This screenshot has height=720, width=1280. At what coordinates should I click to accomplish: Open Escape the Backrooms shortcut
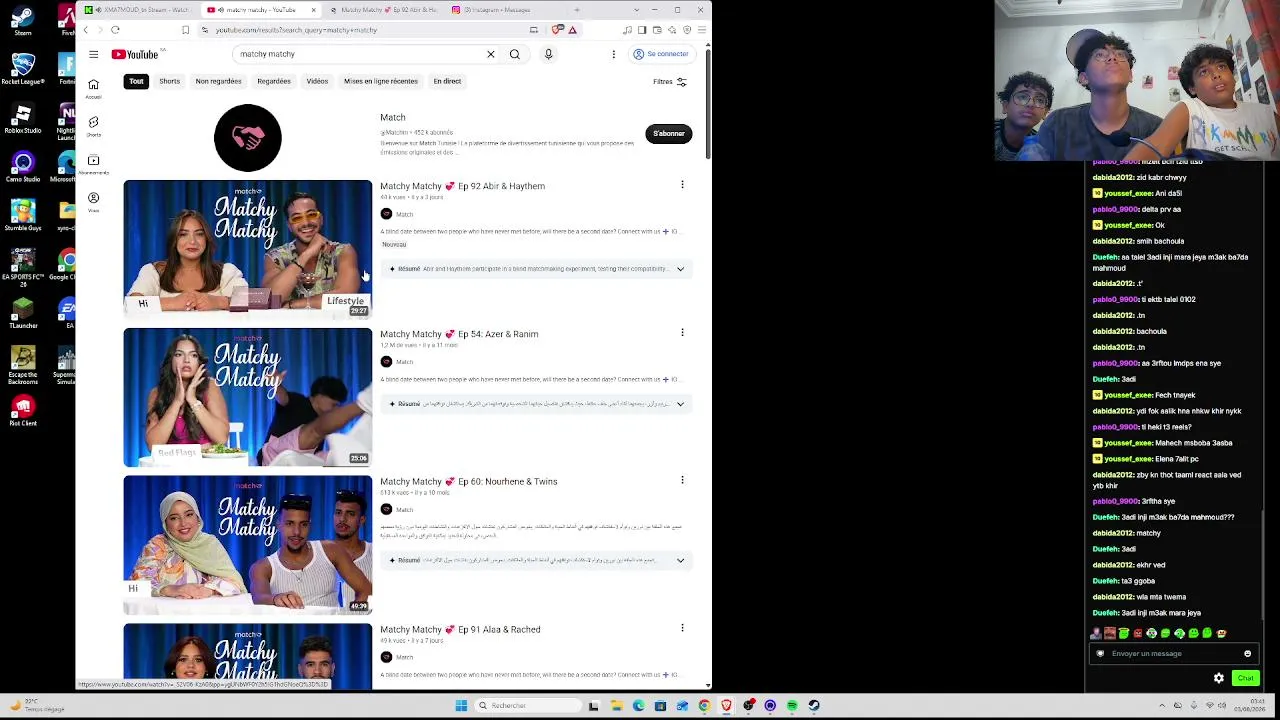coord(22,364)
